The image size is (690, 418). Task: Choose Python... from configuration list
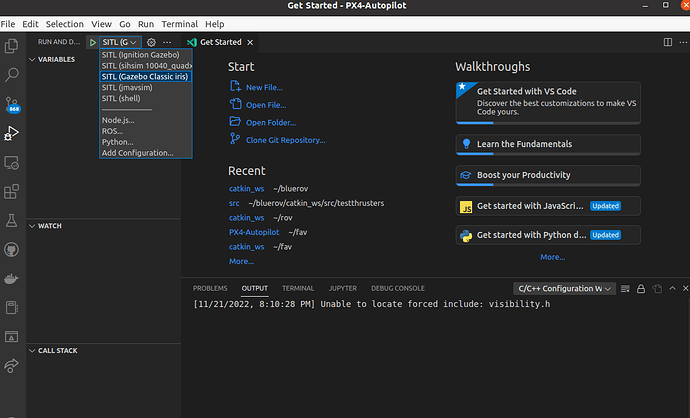tap(146, 142)
